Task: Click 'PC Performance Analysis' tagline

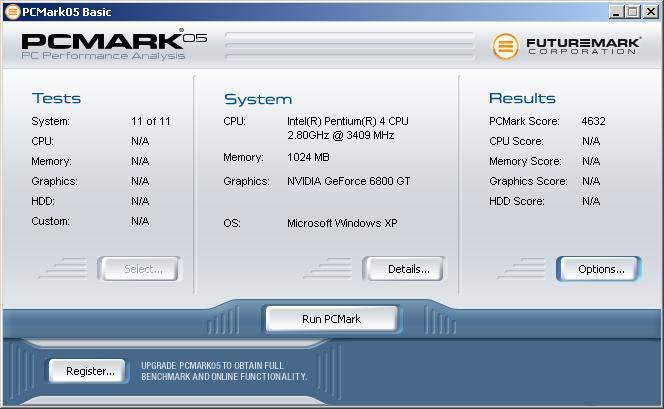Action: click(103, 56)
